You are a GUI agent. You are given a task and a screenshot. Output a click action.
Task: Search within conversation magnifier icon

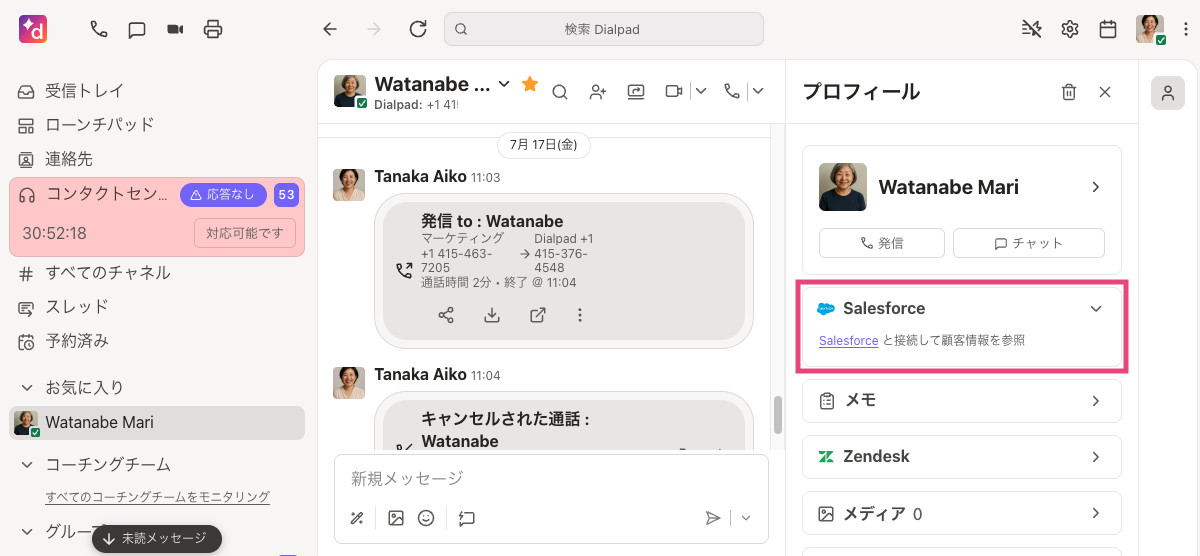(x=560, y=91)
